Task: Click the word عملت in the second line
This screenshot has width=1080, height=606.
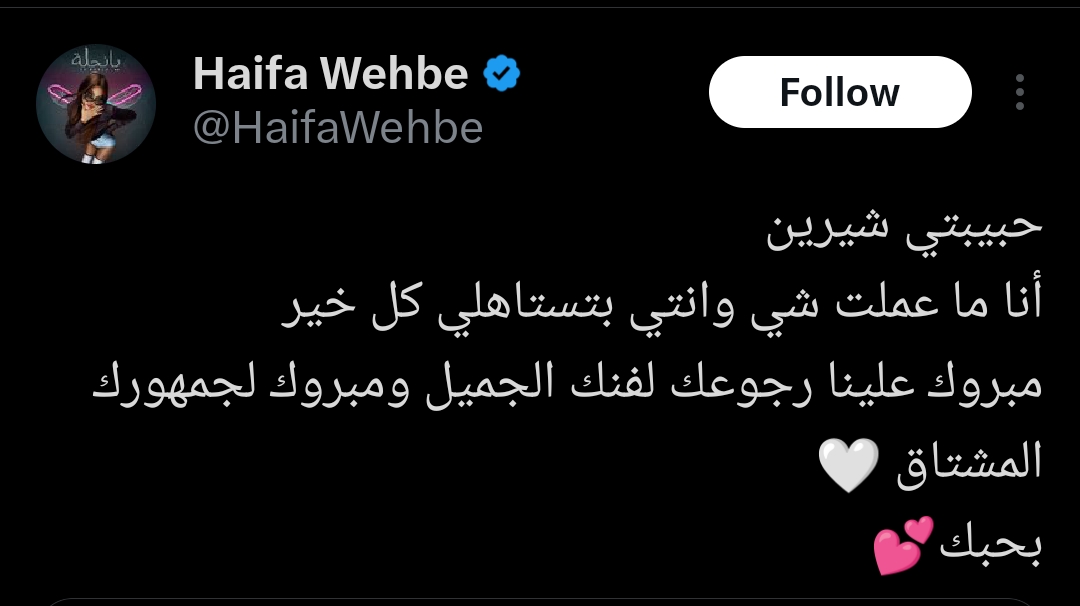Action: (887, 304)
